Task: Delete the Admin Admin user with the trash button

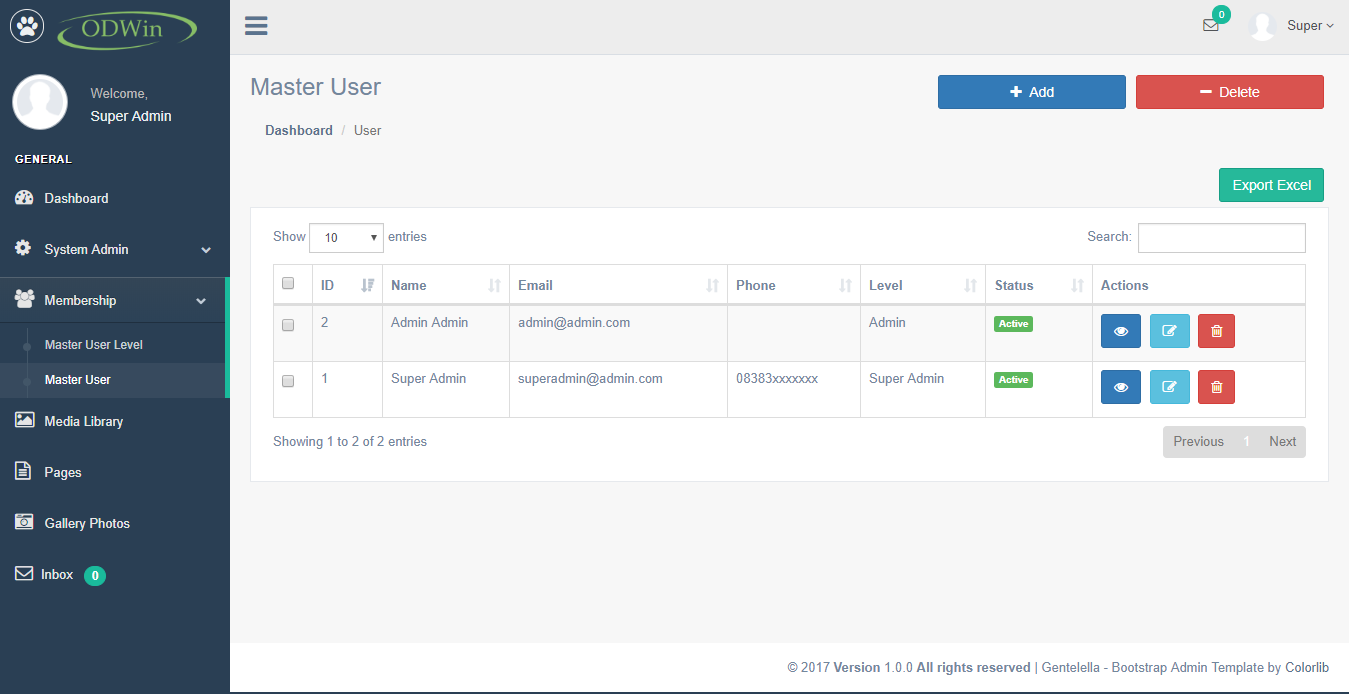Action: [x=1216, y=331]
